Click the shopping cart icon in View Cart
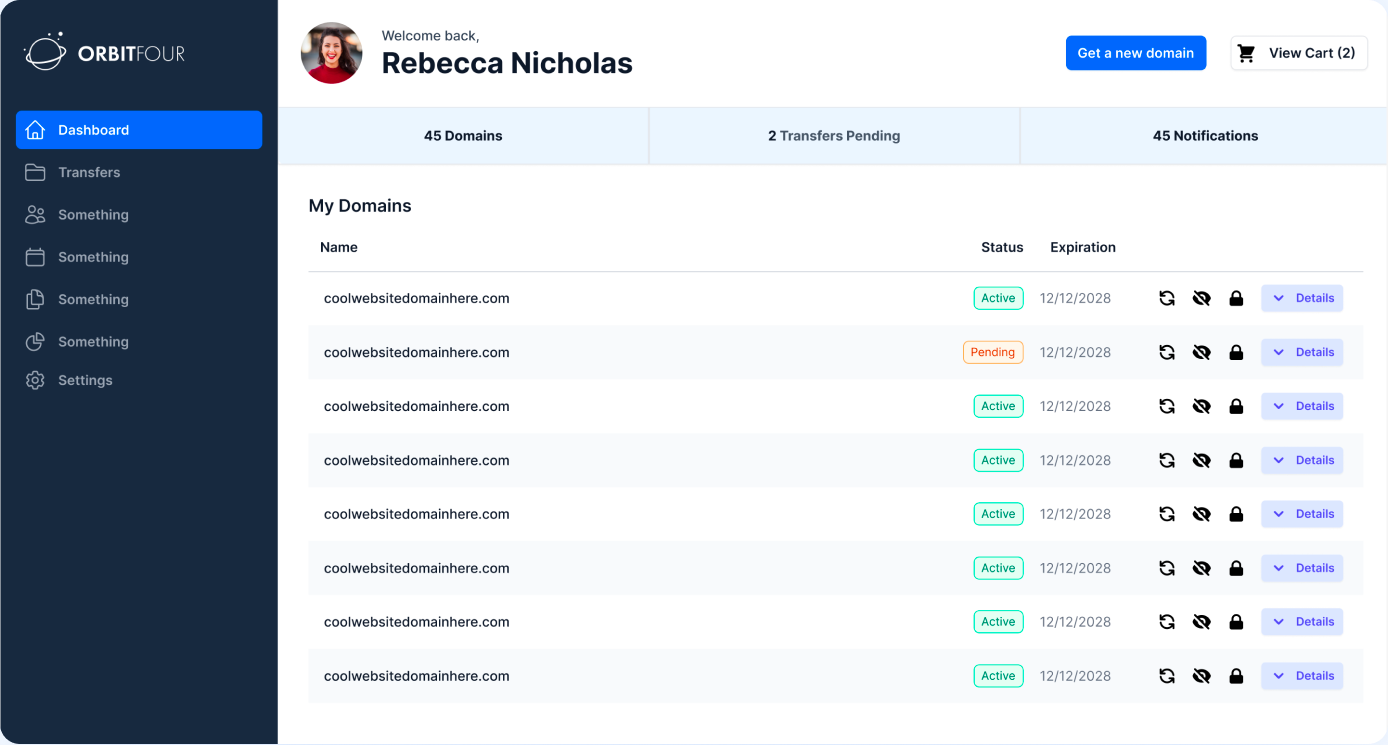This screenshot has width=1388, height=745. click(1246, 52)
